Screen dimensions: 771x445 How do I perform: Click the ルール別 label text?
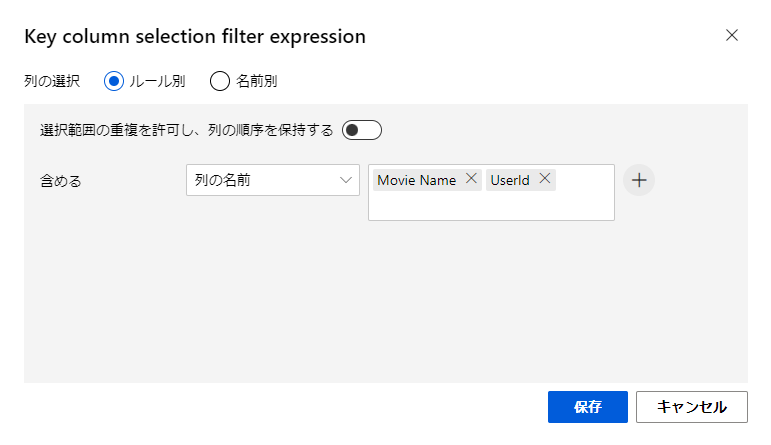tap(157, 82)
